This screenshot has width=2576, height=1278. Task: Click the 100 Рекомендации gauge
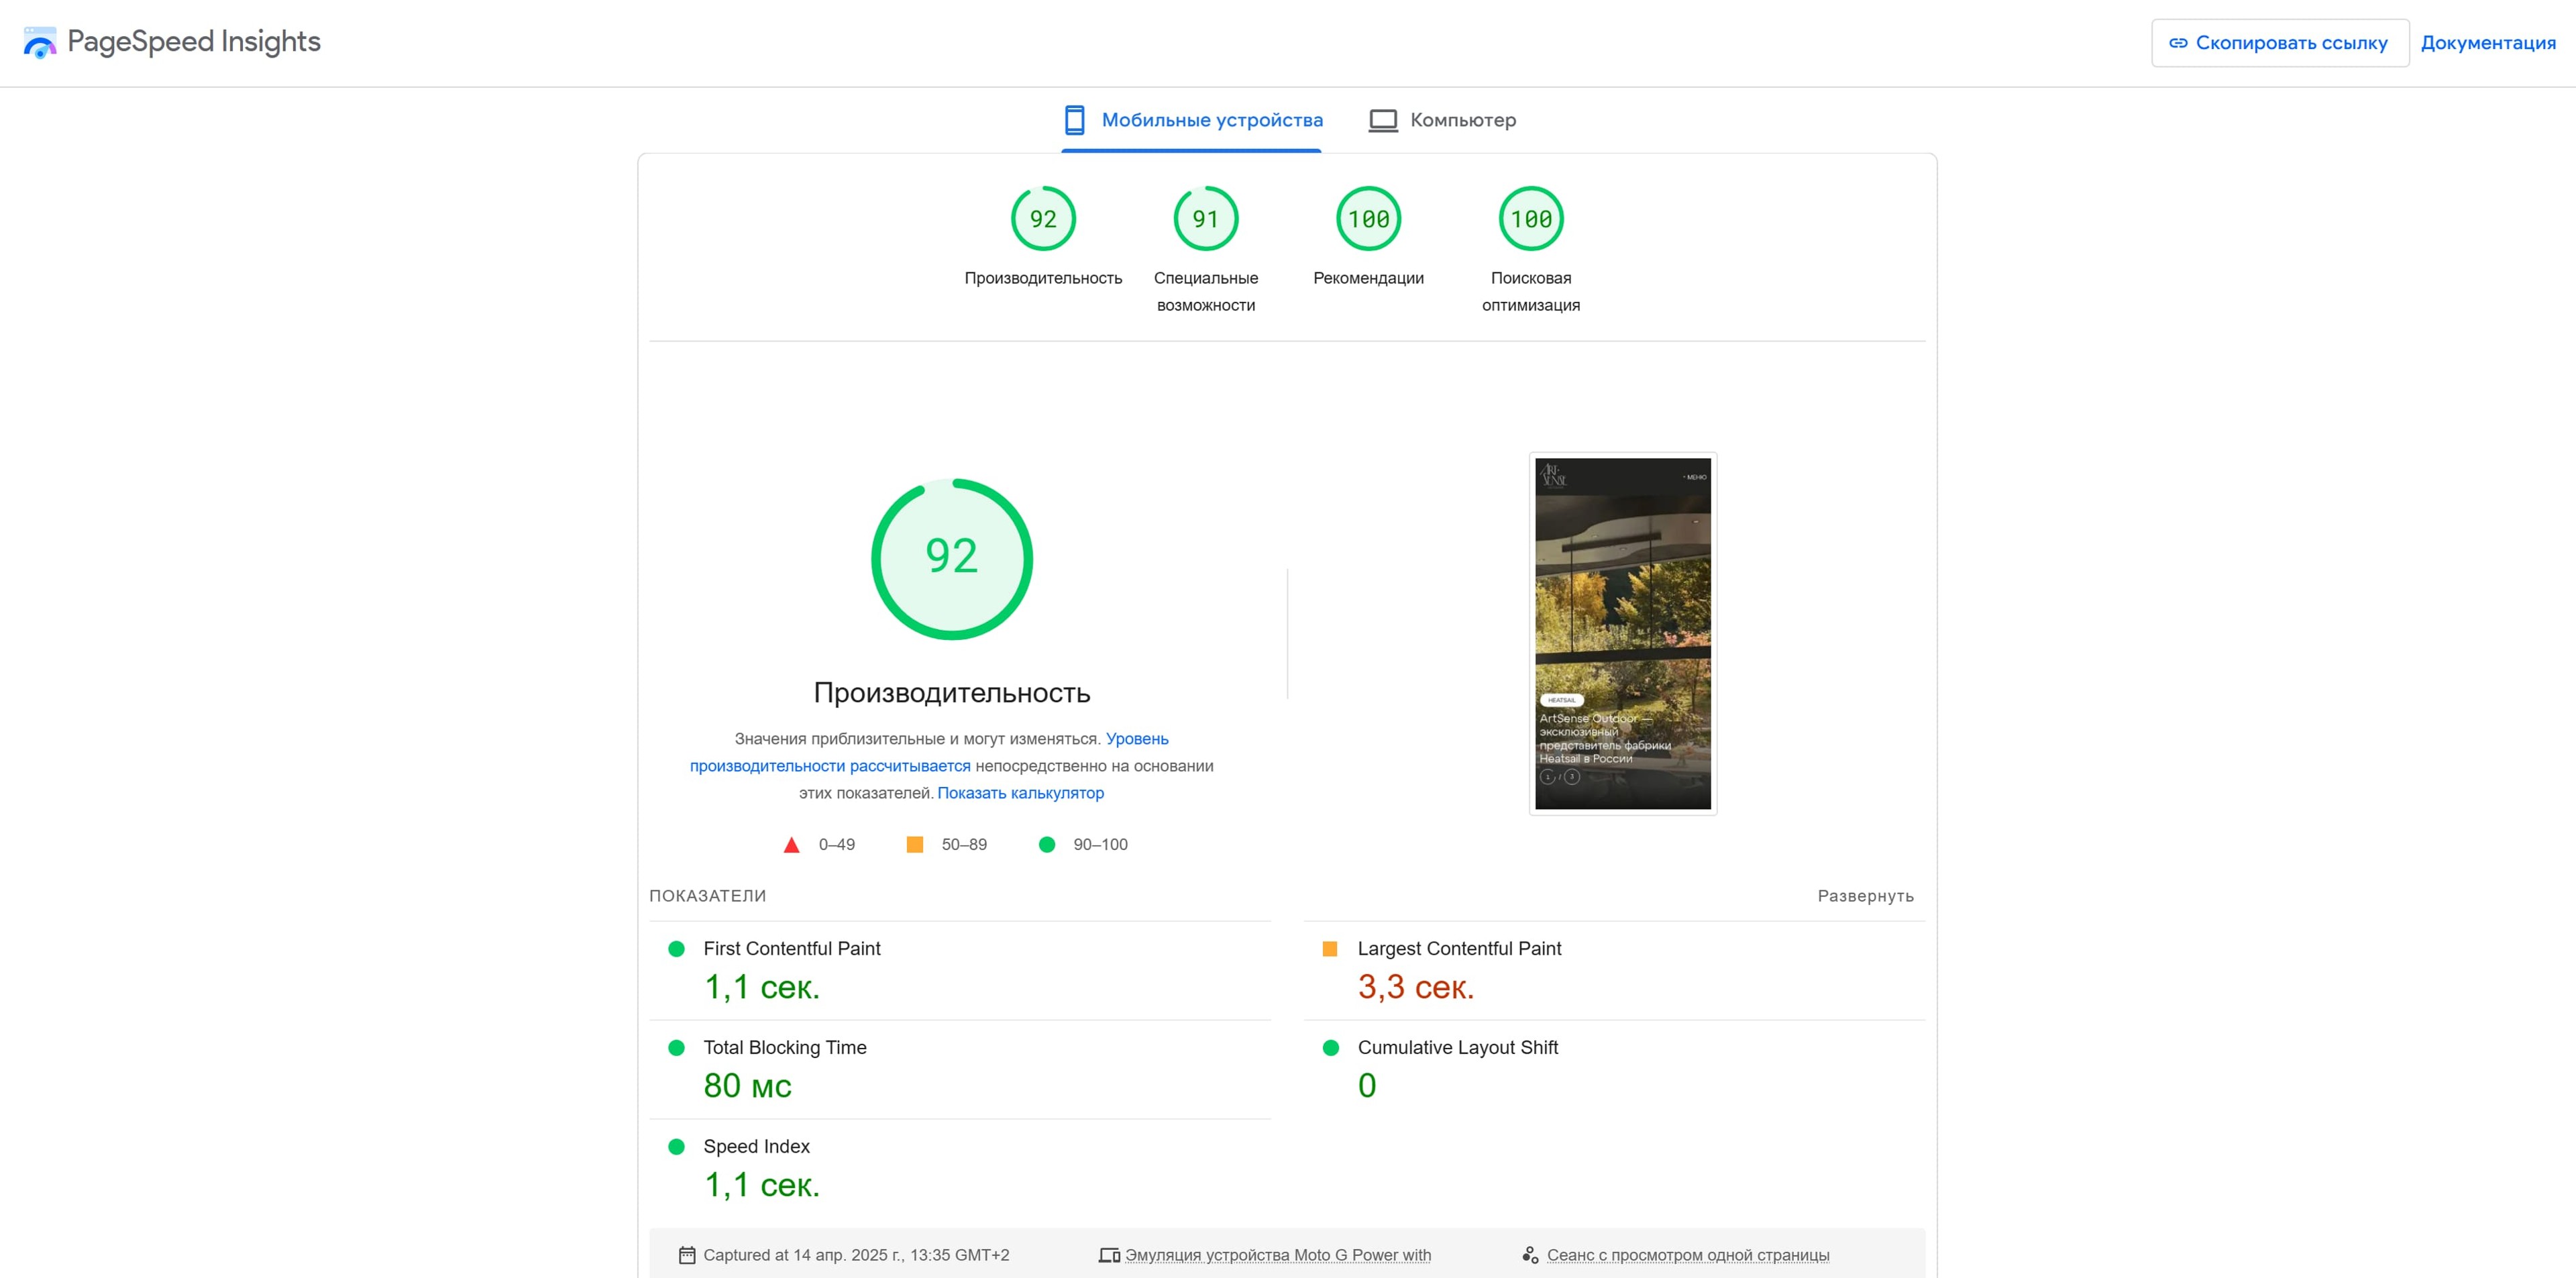pos(1368,218)
